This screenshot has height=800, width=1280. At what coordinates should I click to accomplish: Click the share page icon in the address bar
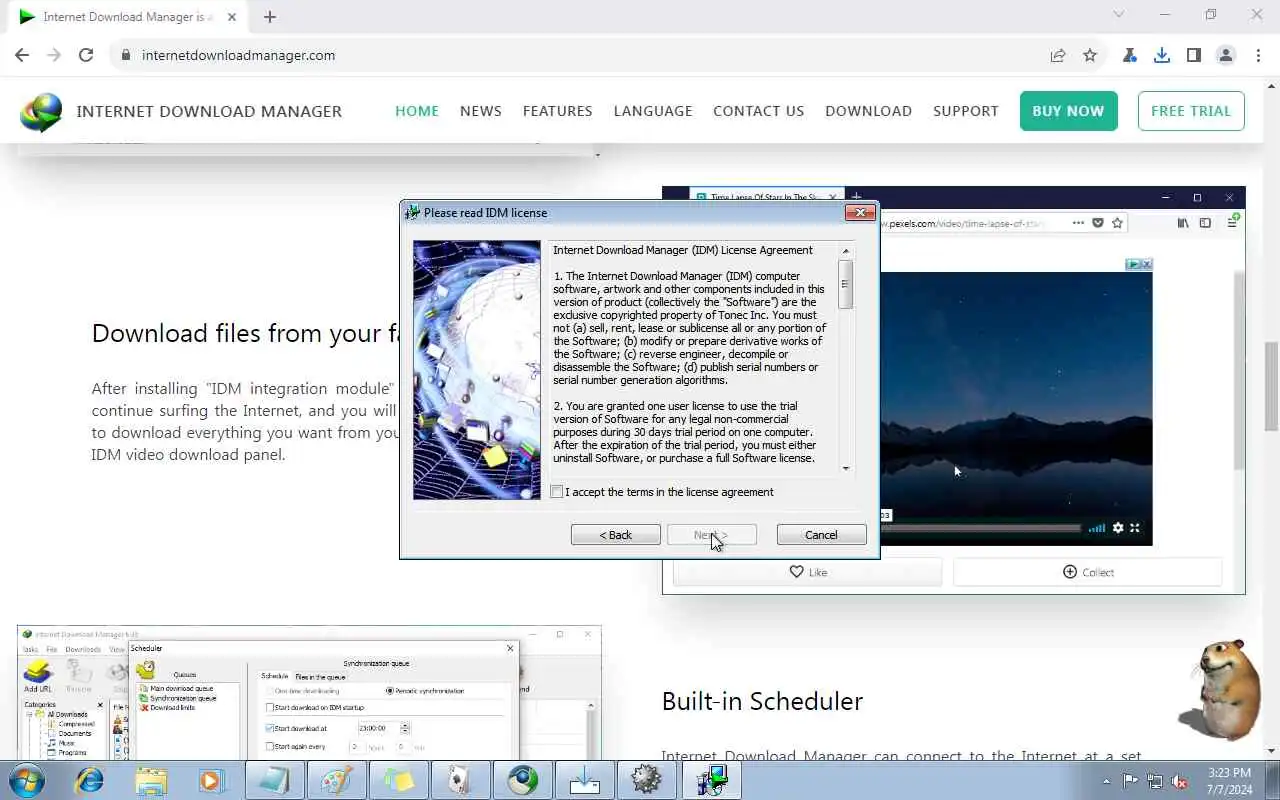coord(1058,55)
